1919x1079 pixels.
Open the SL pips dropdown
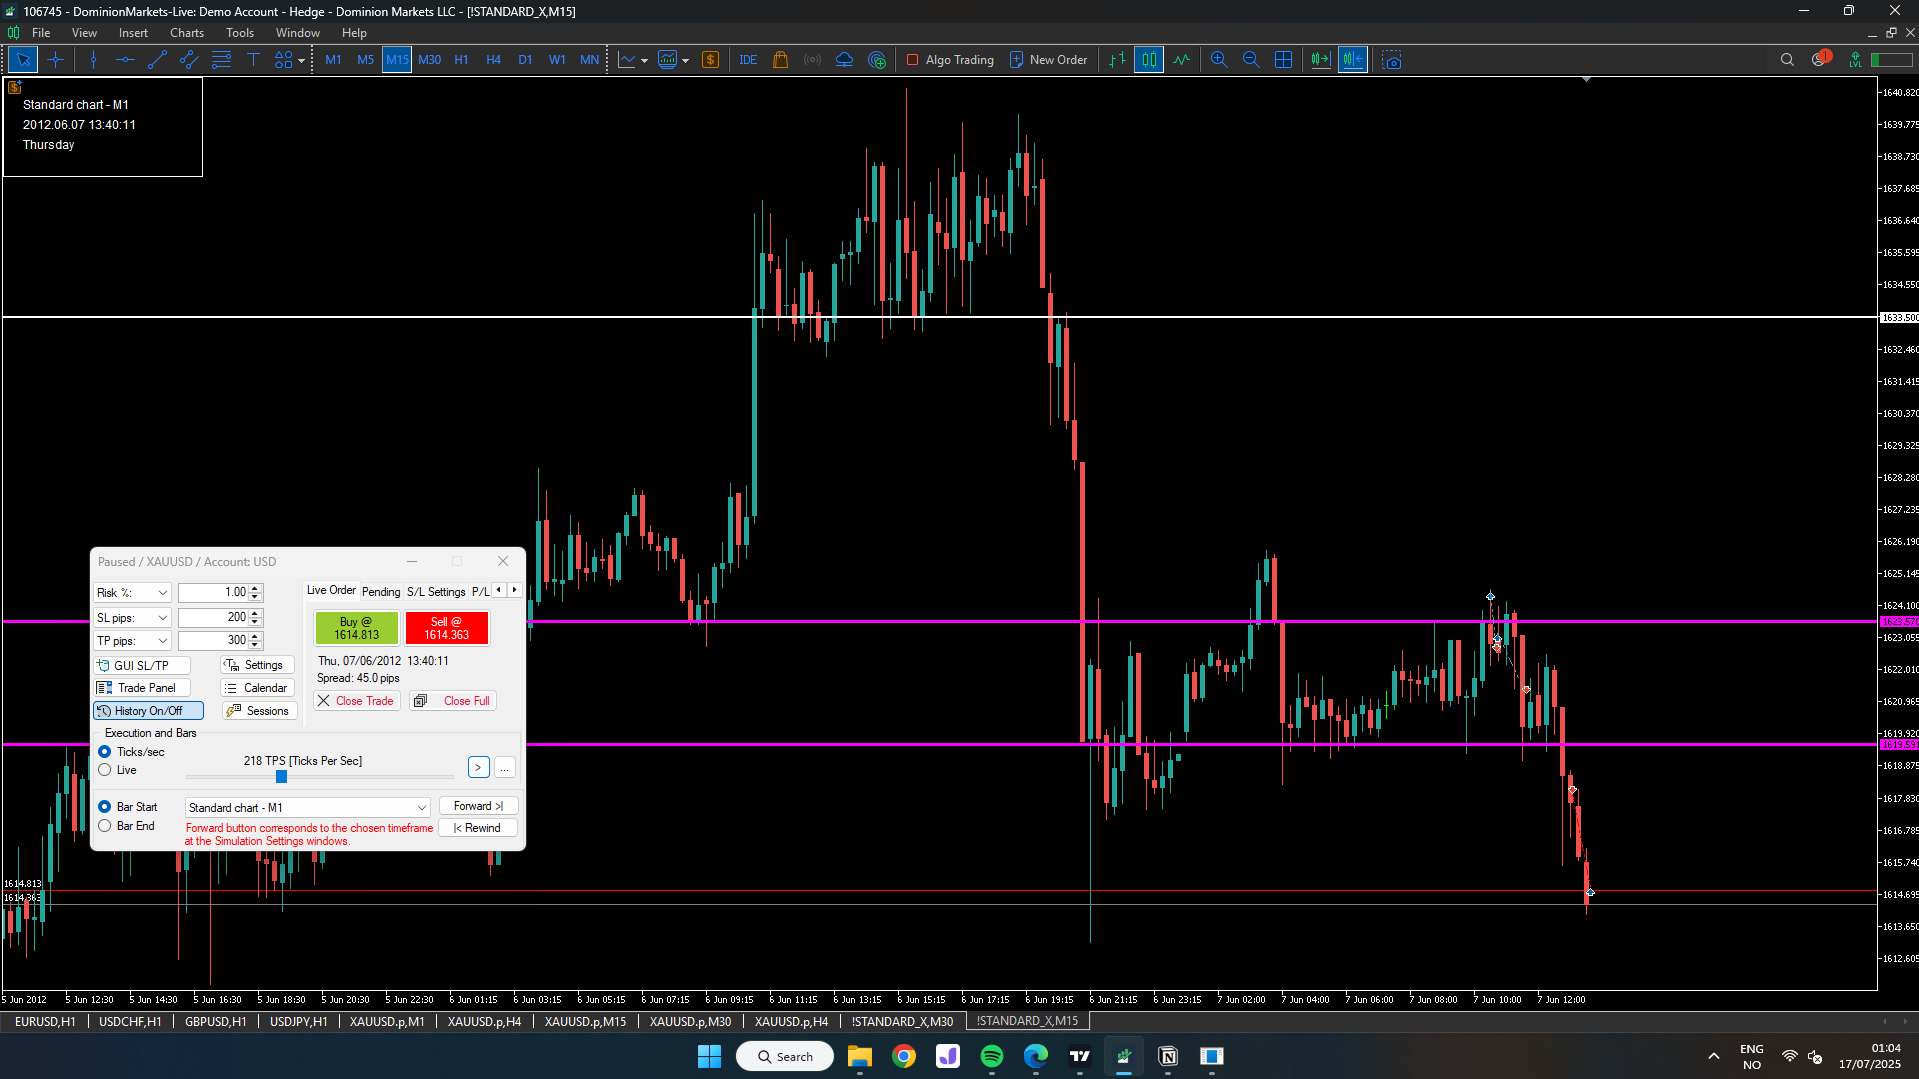132,618
